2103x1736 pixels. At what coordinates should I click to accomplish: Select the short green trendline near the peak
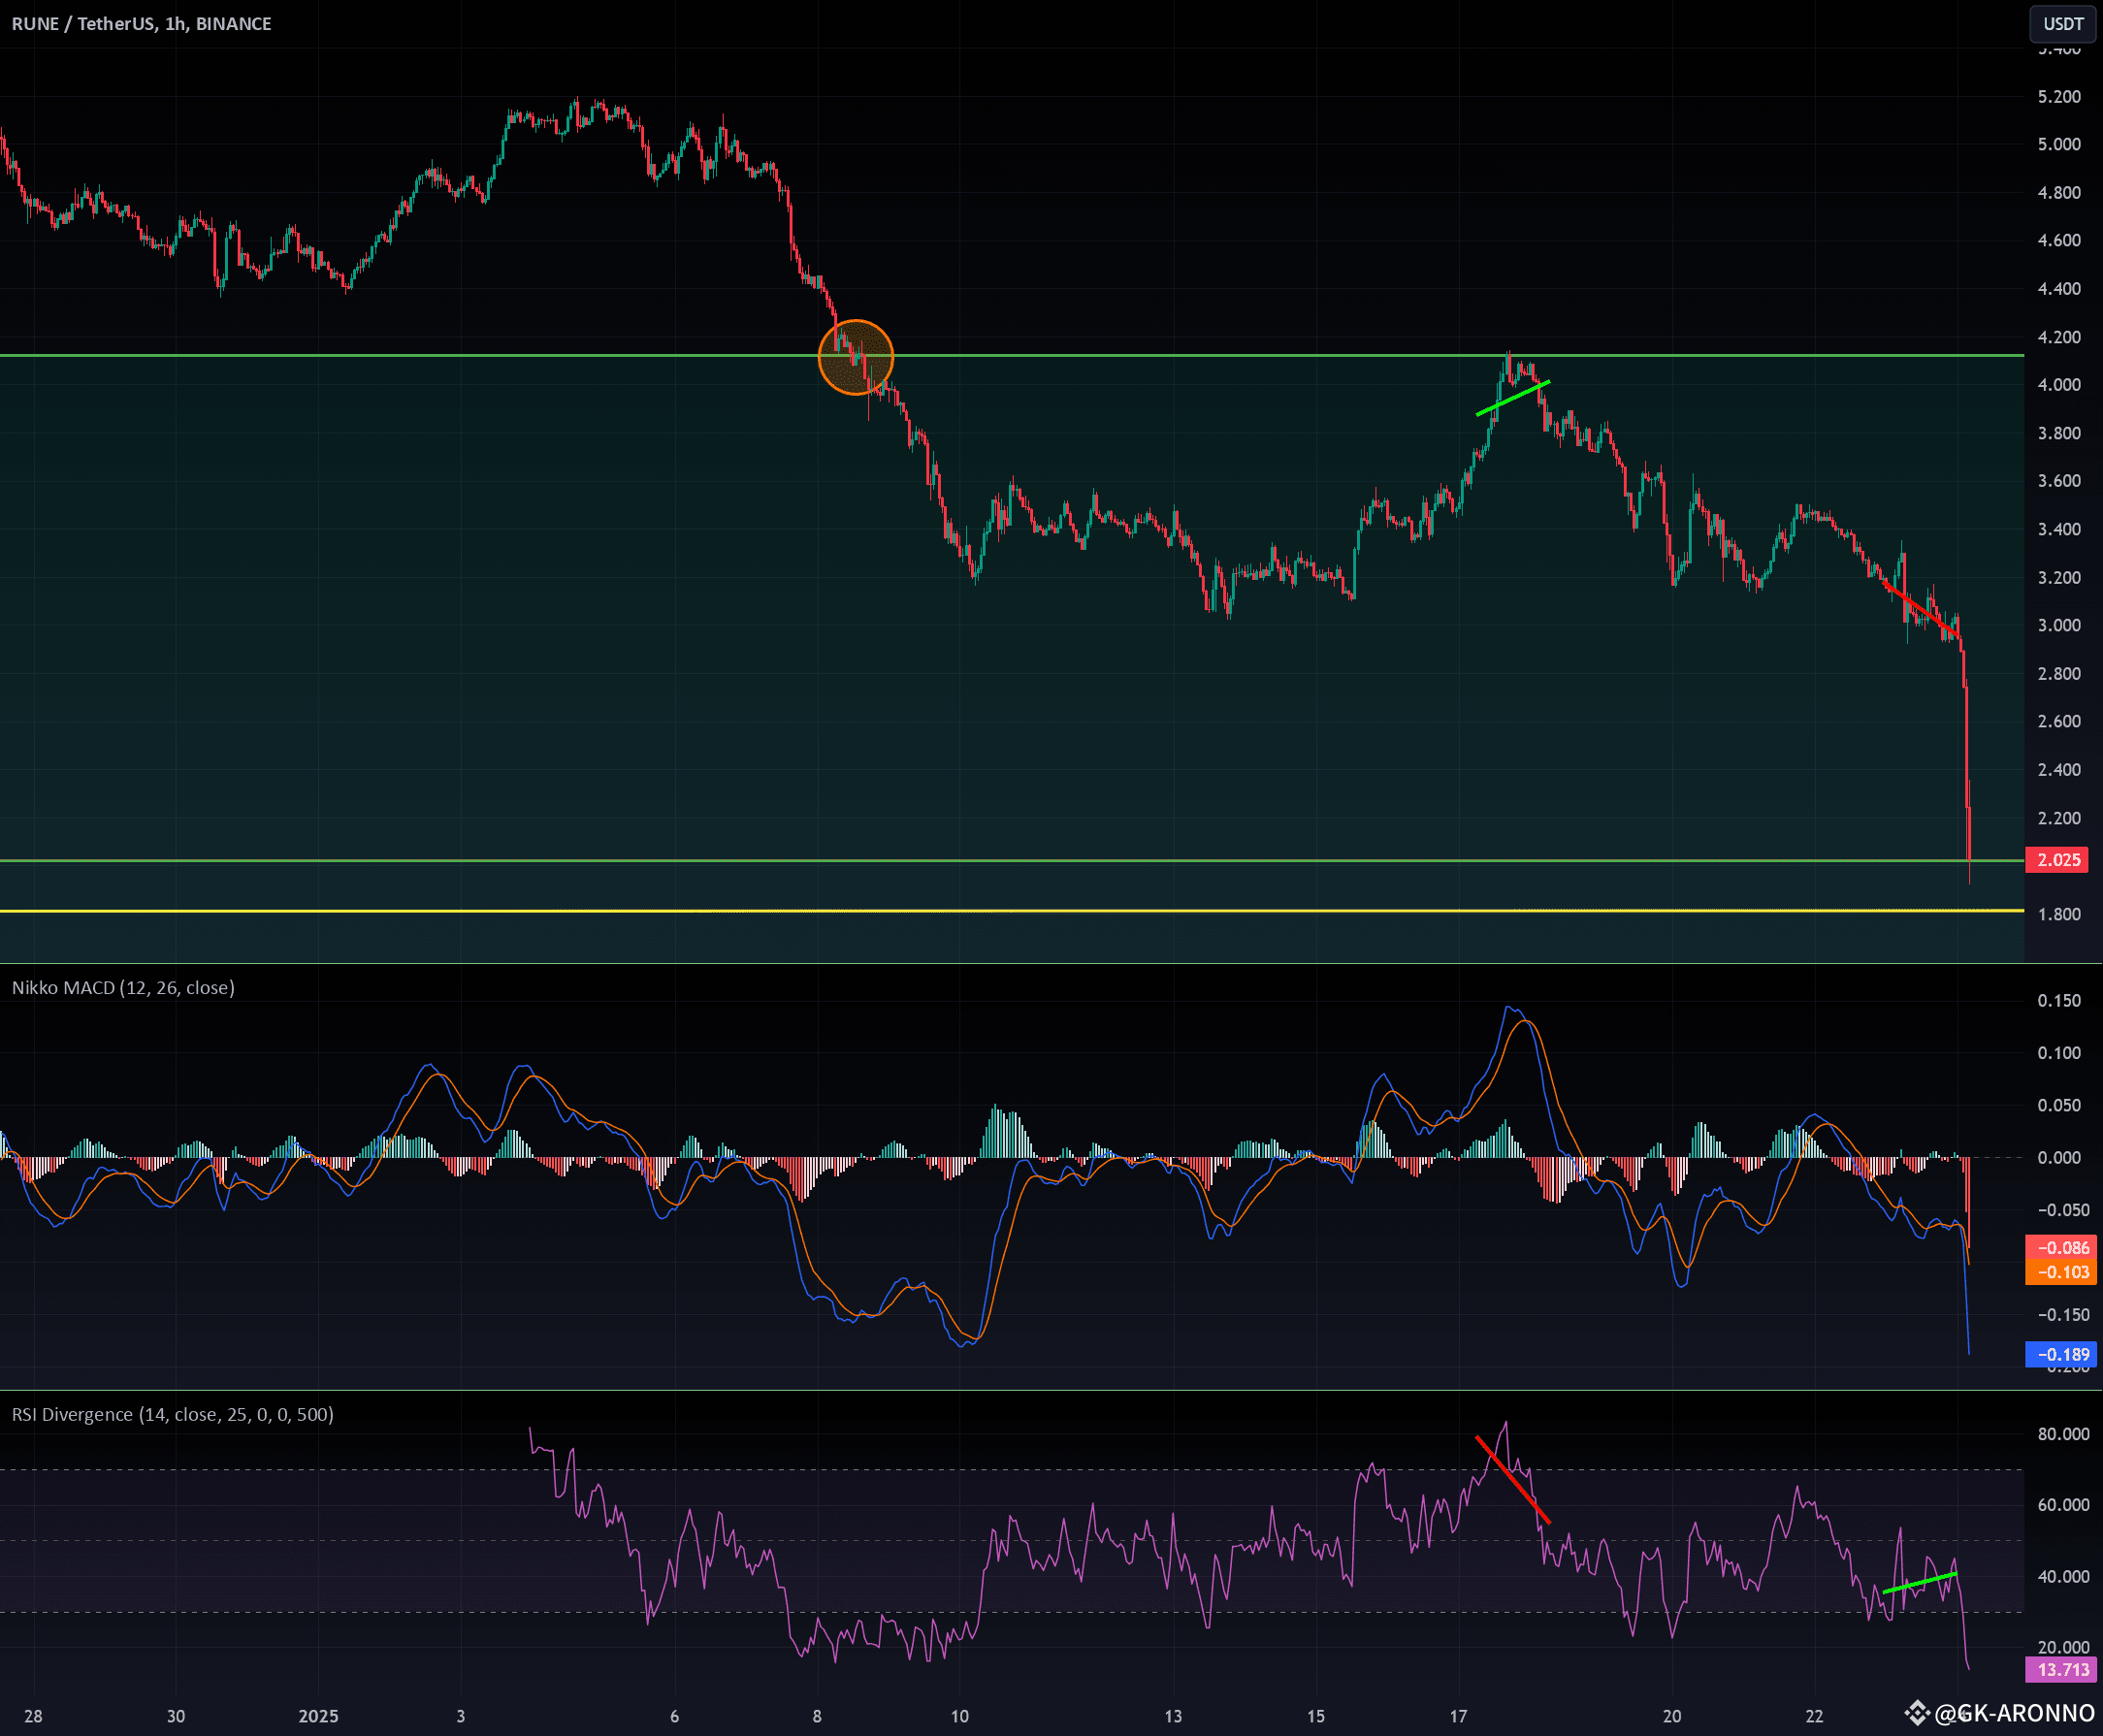tap(1513, 399)
